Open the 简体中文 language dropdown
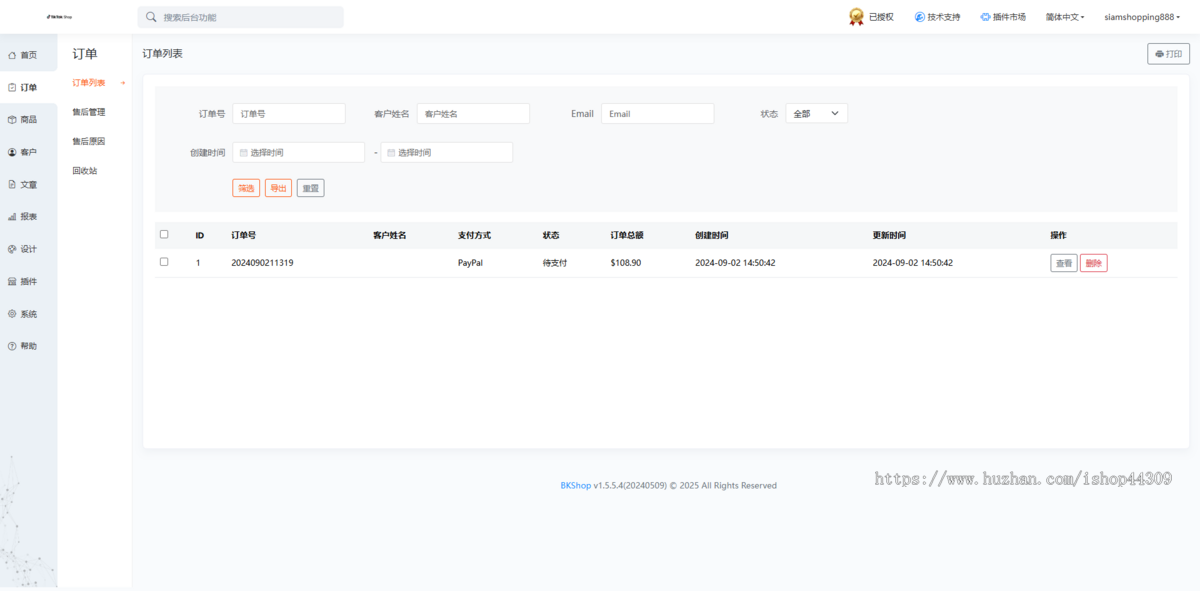Viewport: 1200px width, 591px height. coord(1065,17)
